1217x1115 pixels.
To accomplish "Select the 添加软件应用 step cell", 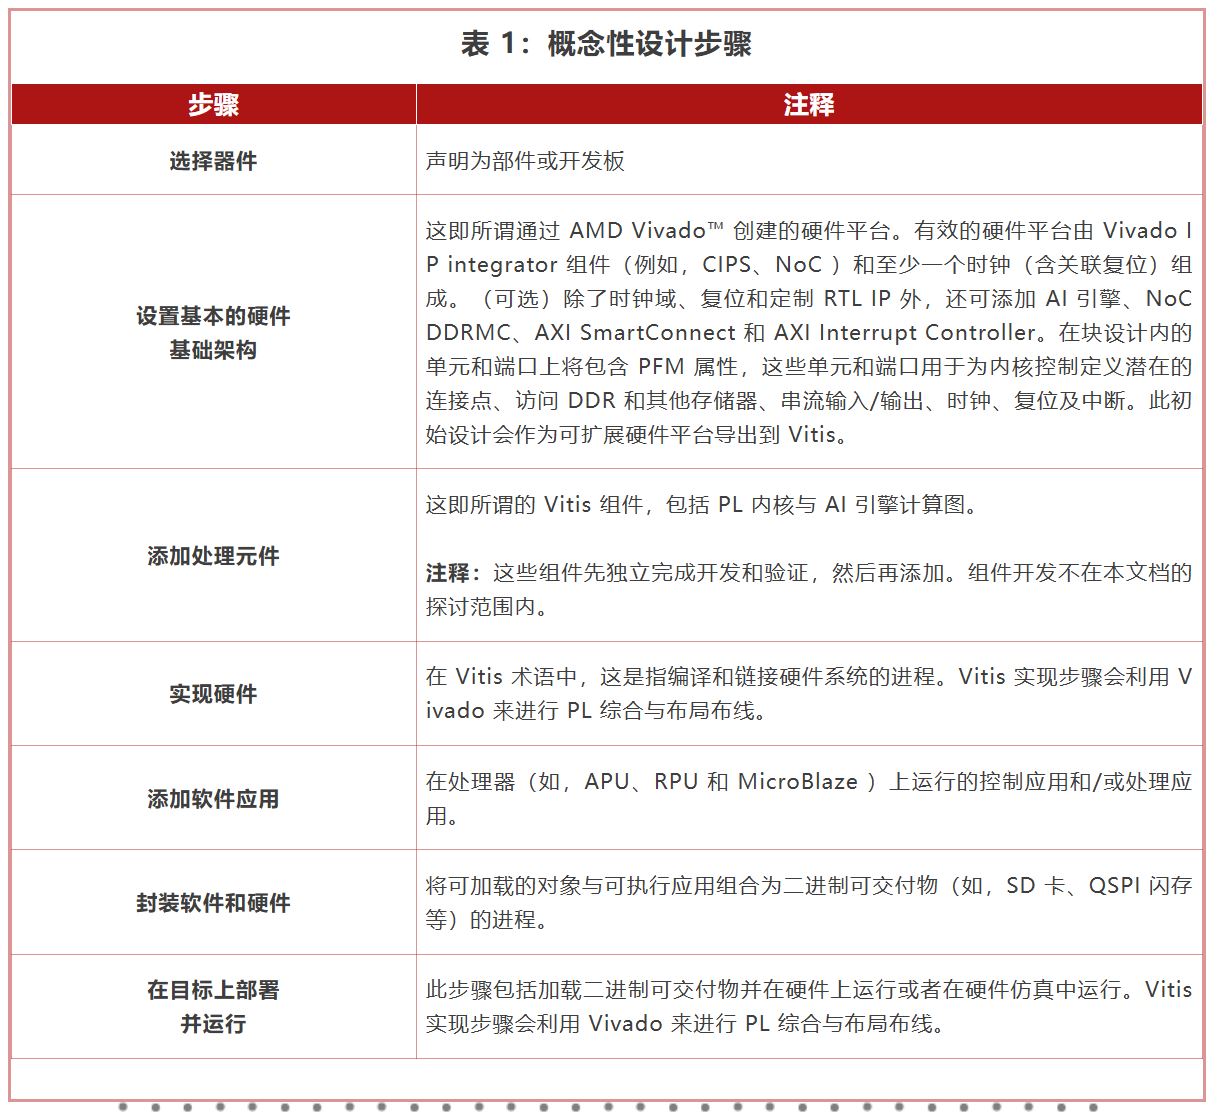I will (x=214, y=796).
